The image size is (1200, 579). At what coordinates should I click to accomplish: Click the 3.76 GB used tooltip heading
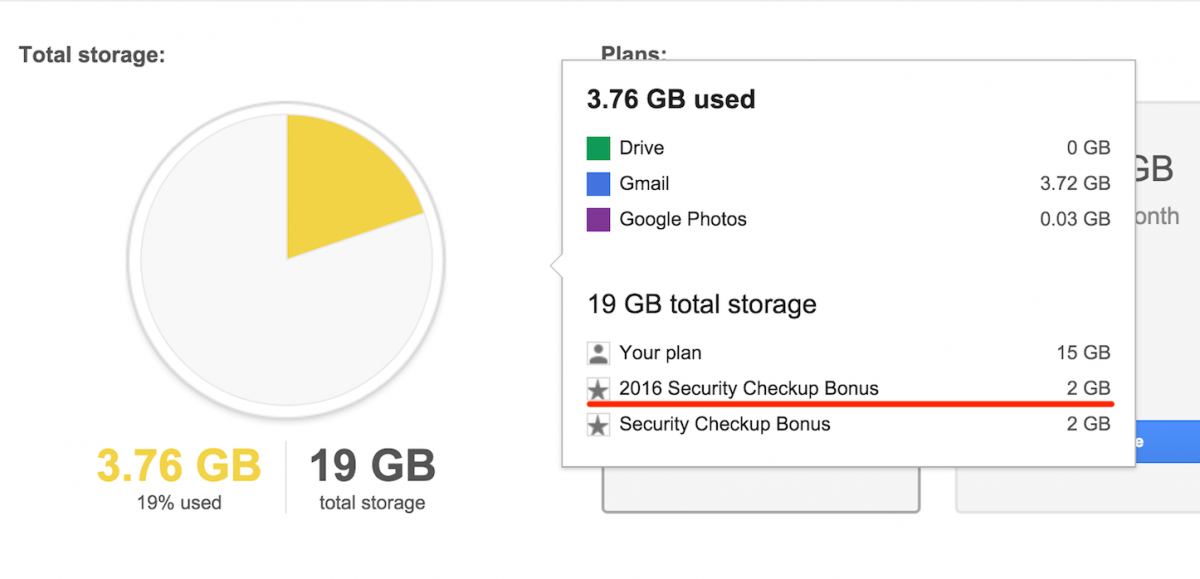pos(670,98)
